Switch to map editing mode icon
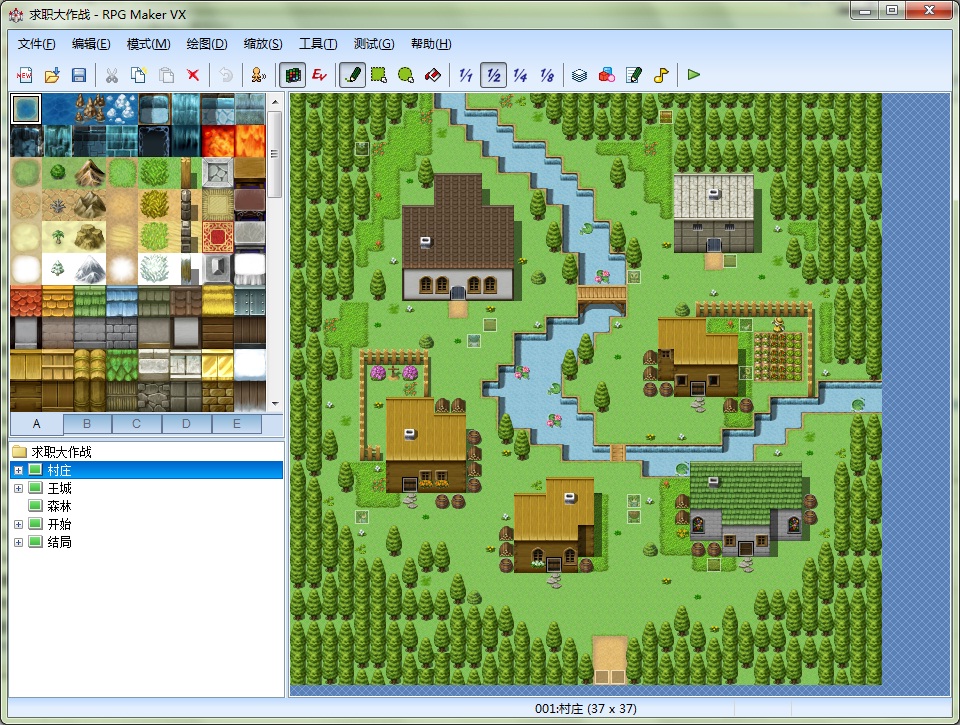The height and width of the screenshot is (725, 960). (x=292, y=75)
